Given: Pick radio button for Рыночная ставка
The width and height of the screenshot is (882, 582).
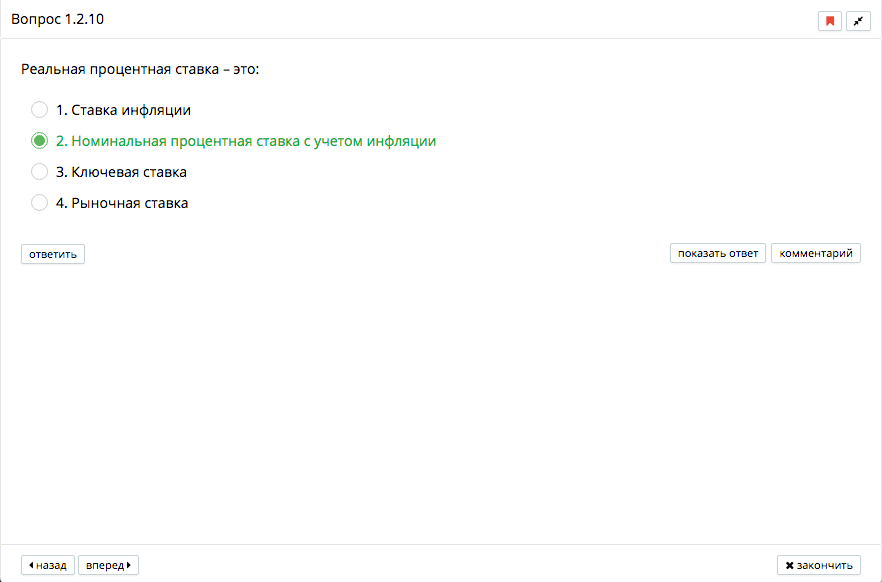Looking at the screenshot, I should (40, 203).
